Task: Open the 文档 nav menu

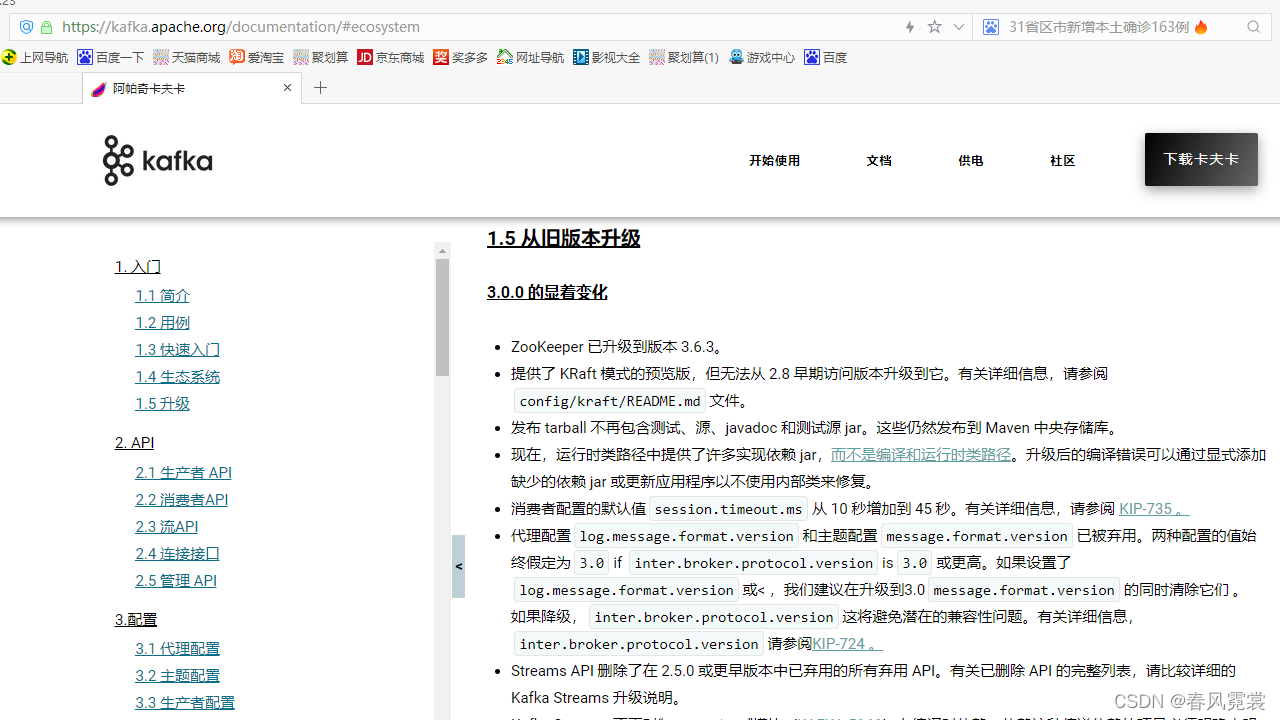Action: (x=879, y=160)
